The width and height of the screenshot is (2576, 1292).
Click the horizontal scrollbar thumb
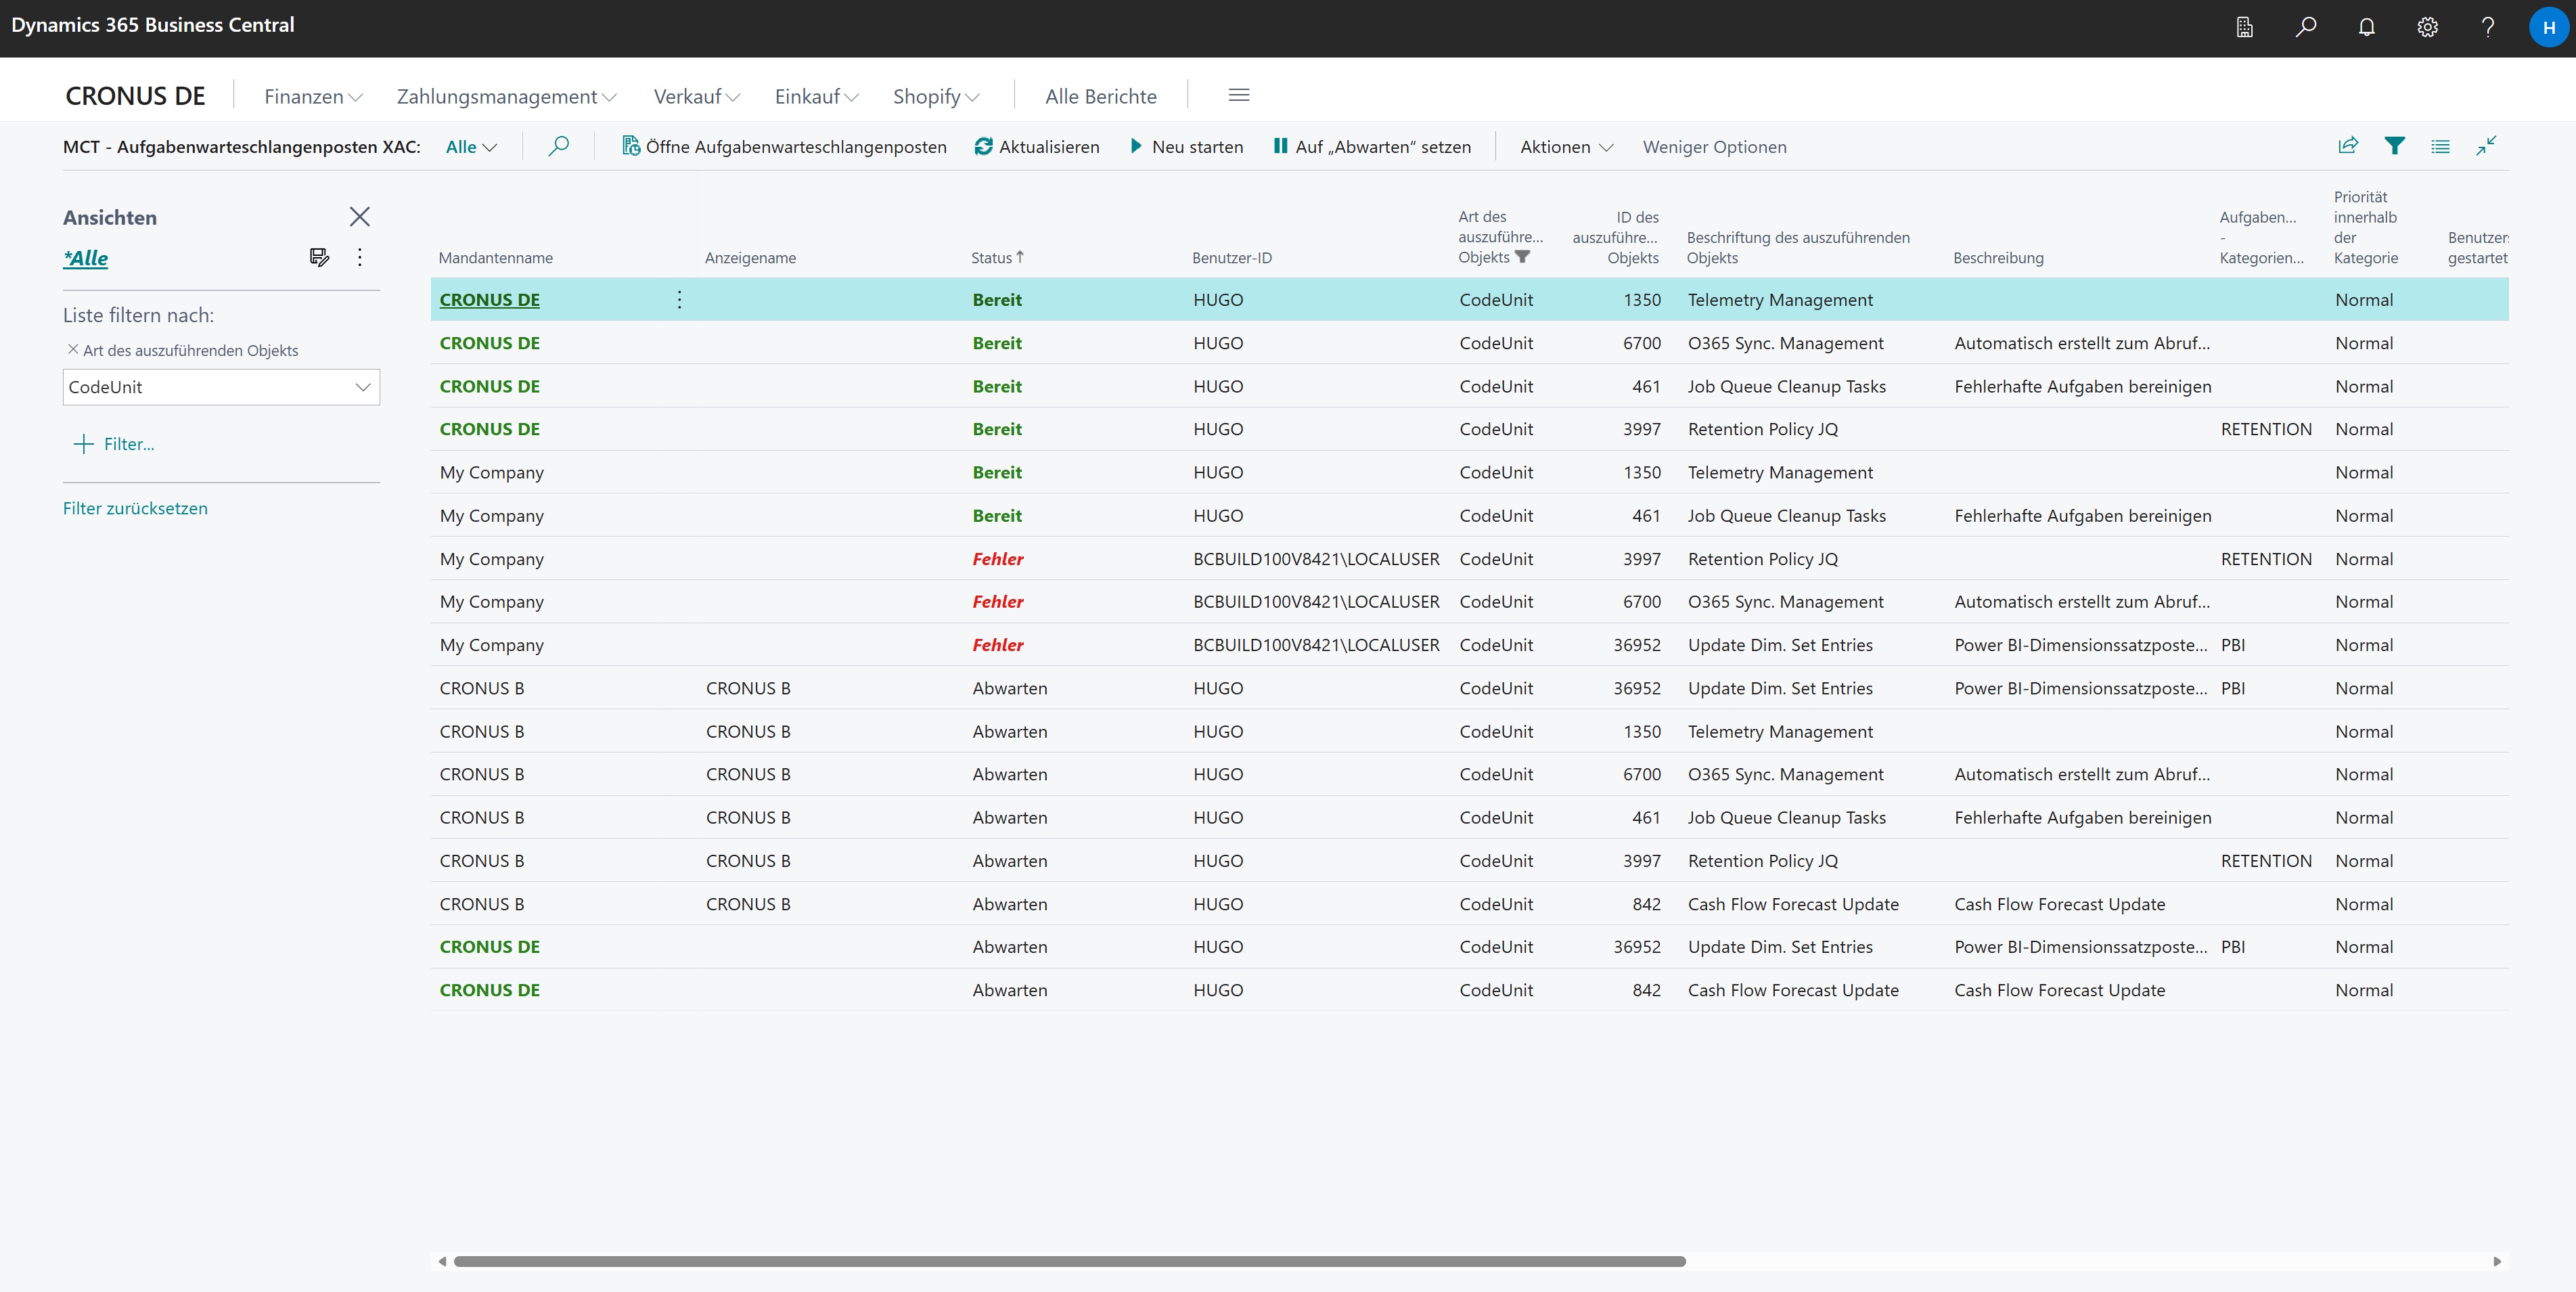[1070, 1261]
